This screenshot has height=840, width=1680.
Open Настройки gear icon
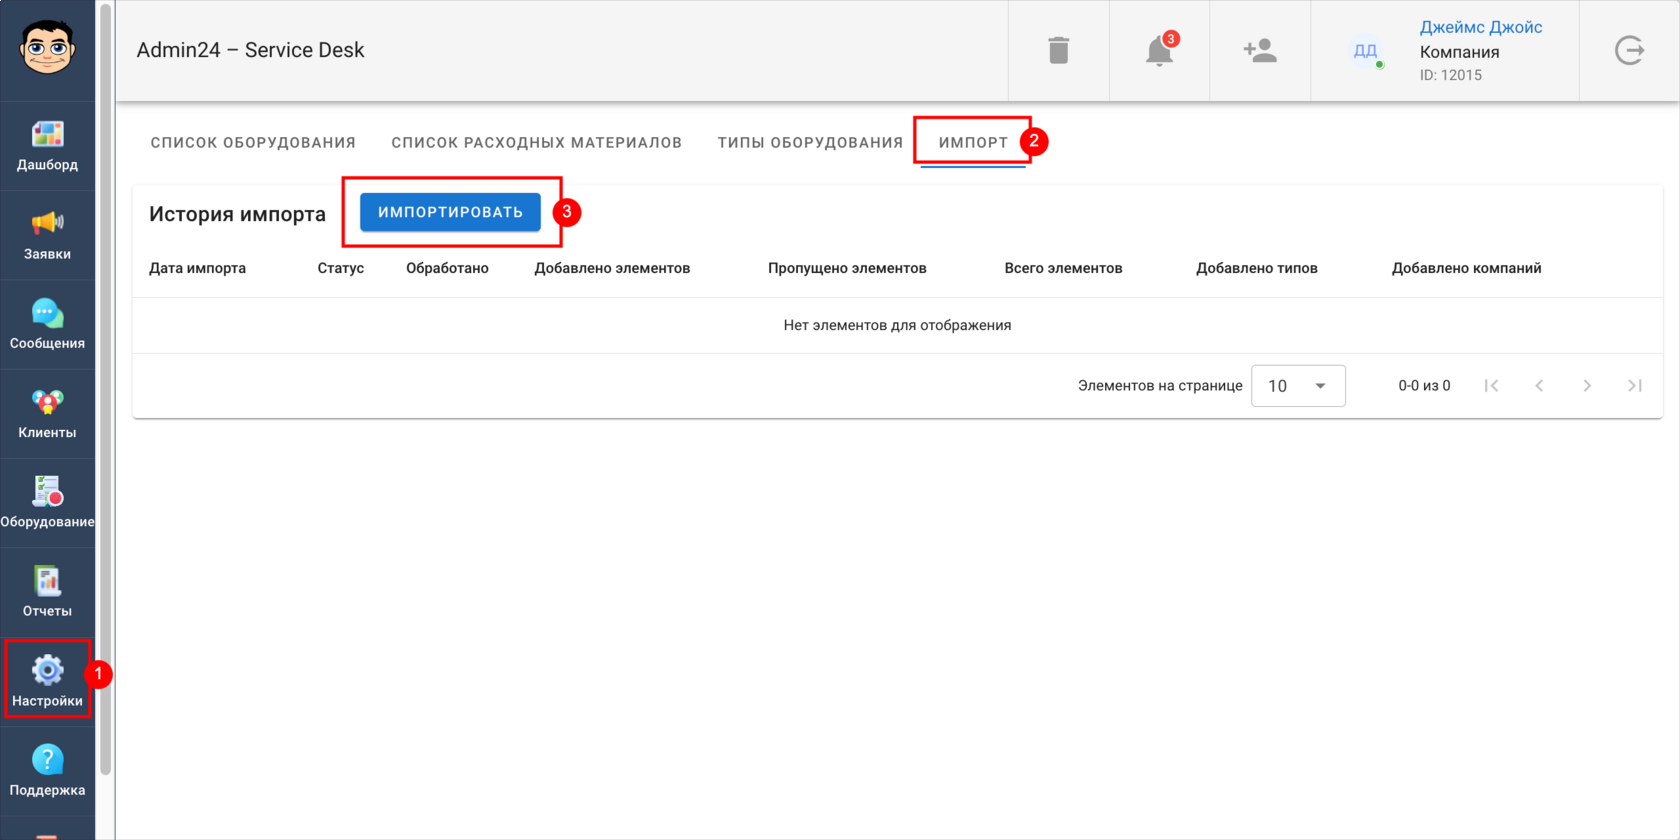(x=47, y=670)
